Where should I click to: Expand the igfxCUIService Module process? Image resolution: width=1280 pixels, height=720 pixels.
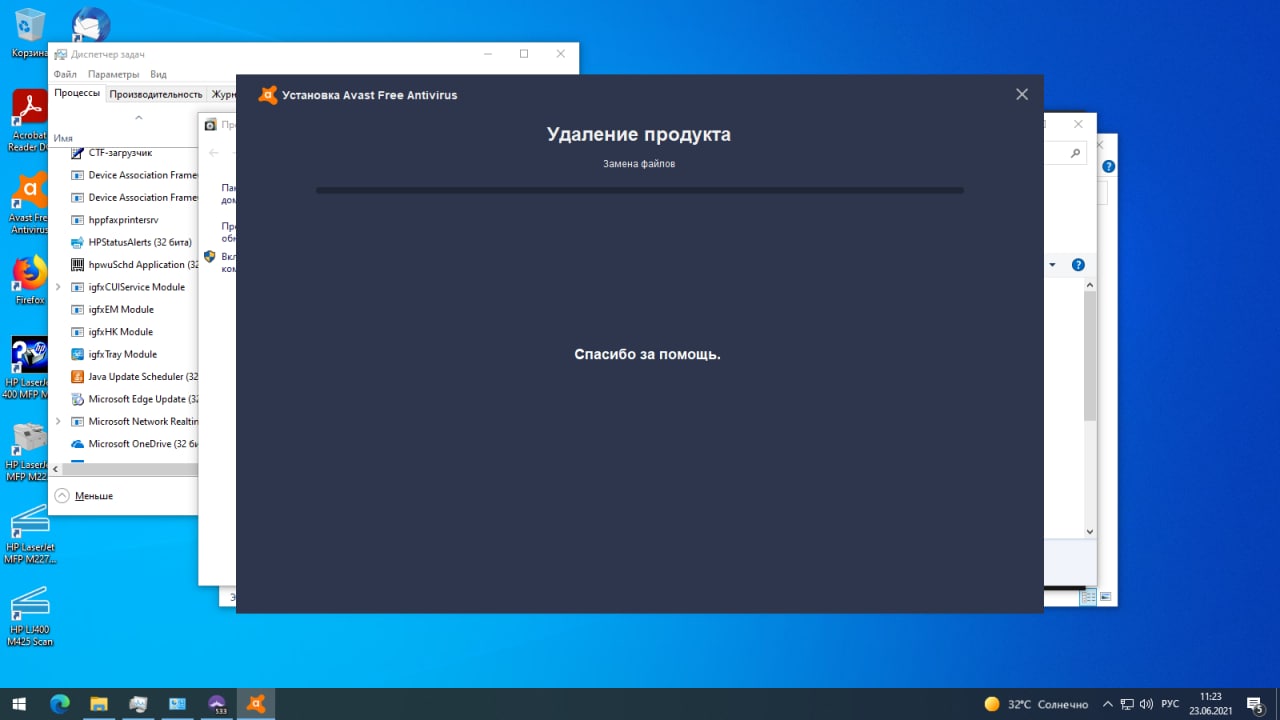coord(58,287)
